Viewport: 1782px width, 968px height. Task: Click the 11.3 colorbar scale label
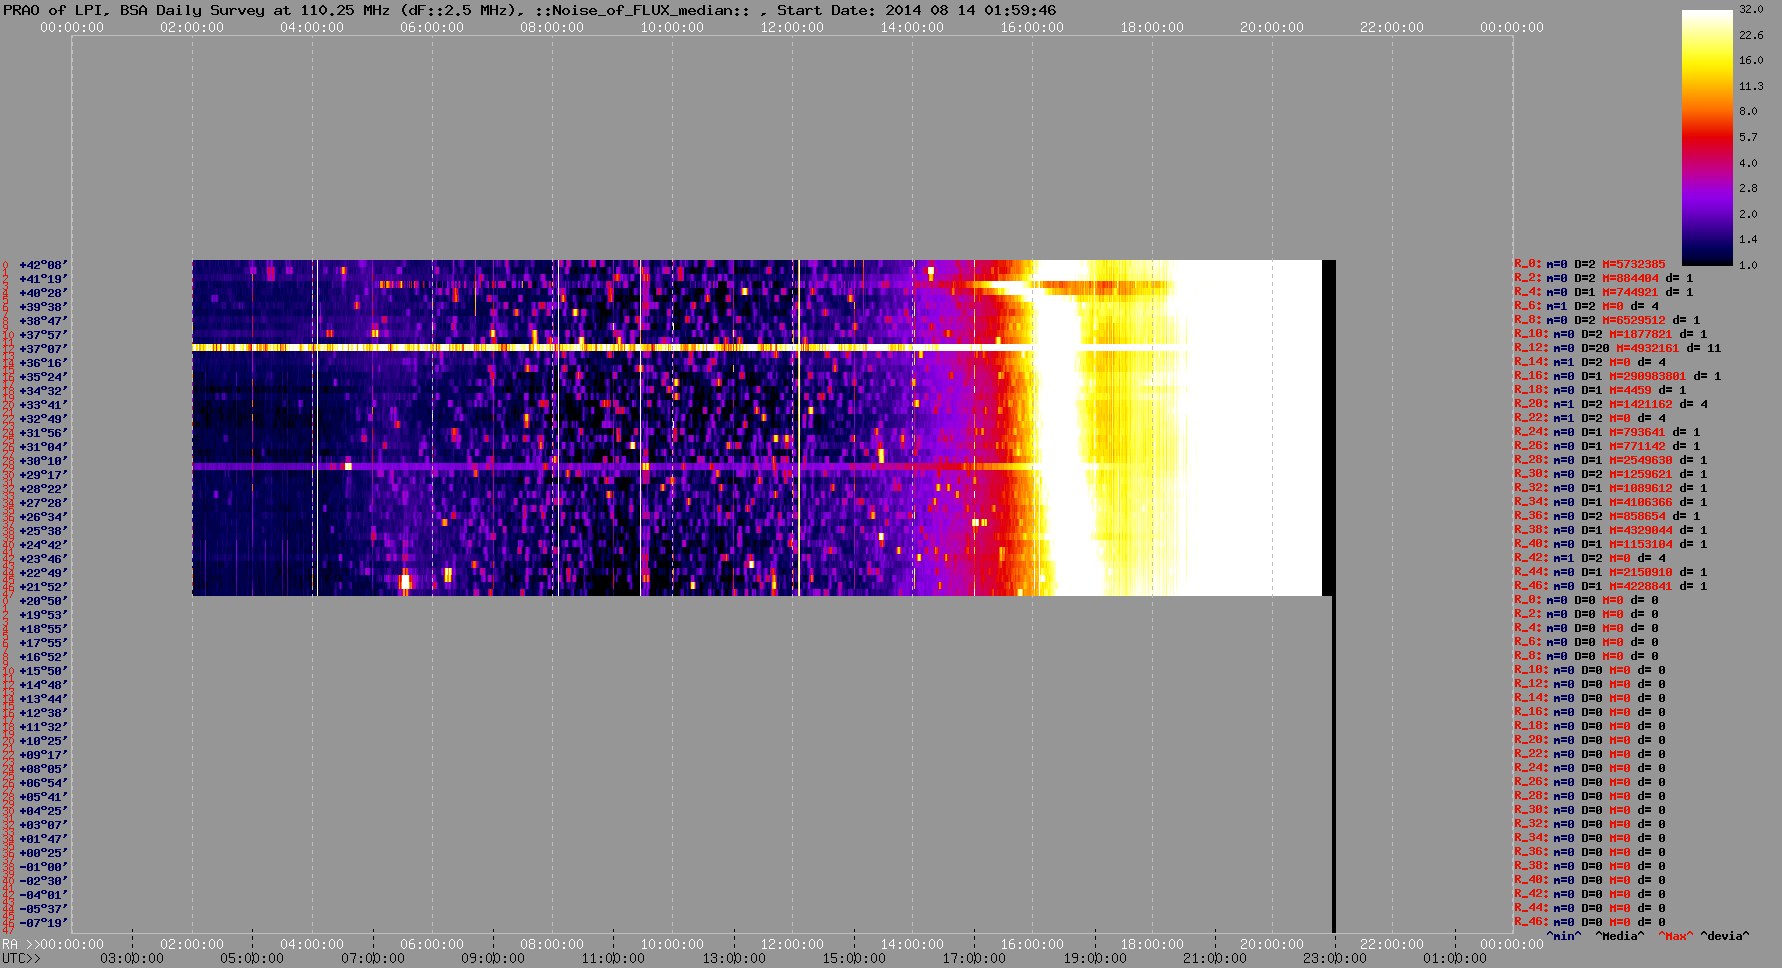1751,86
